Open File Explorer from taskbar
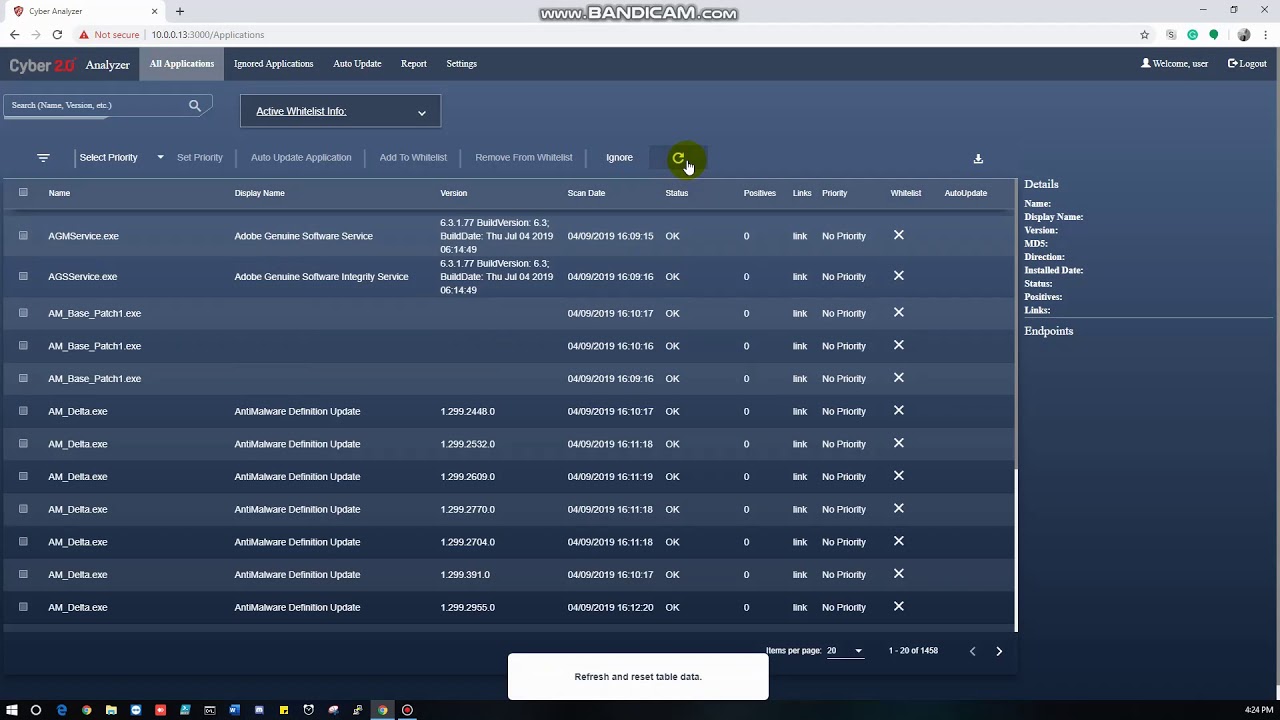This screenshot has height=720, width=1280. pyautogui.click(x=111, y=710)
